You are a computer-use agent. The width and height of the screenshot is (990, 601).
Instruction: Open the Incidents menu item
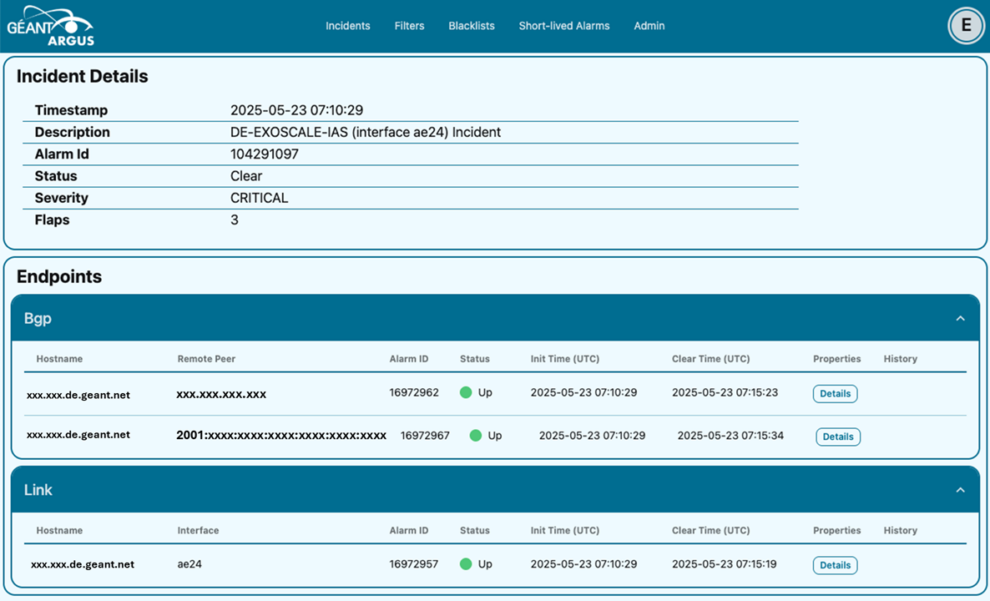tap(347, 26)
